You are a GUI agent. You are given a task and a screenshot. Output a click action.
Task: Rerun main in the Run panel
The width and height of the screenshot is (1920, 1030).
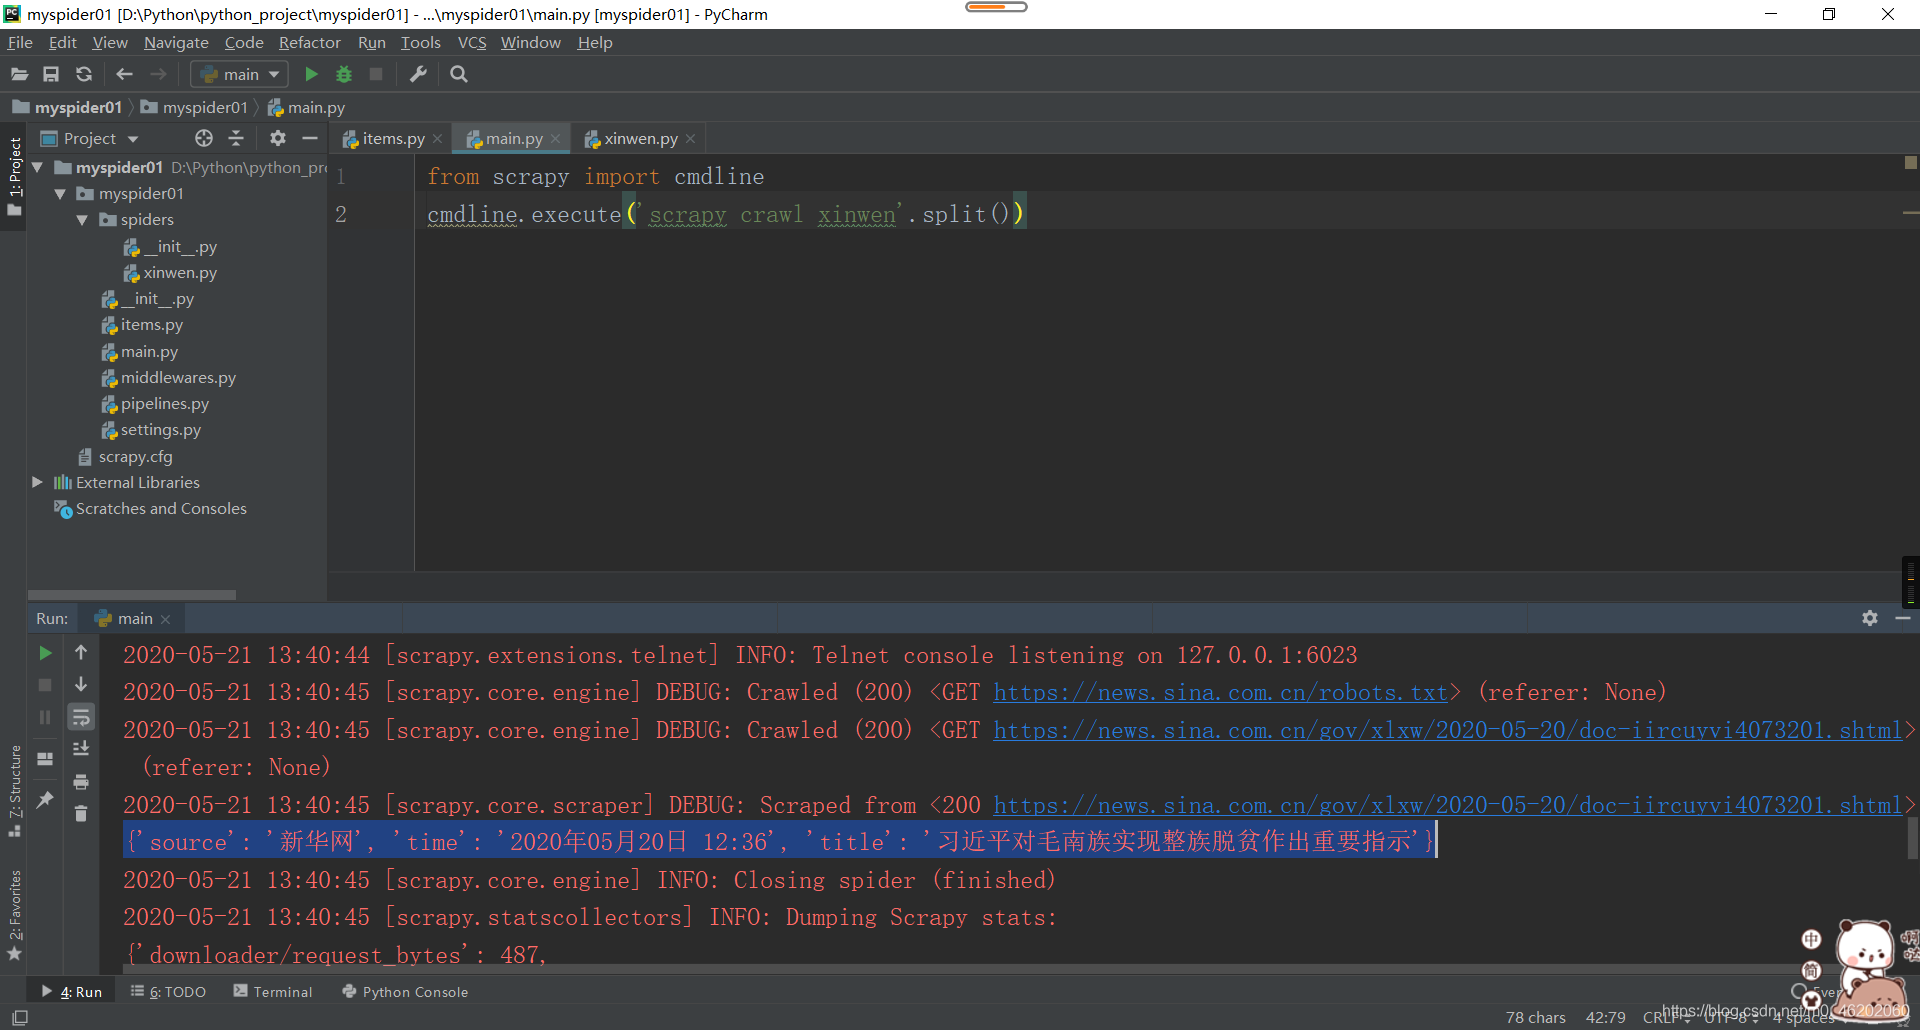45,653
